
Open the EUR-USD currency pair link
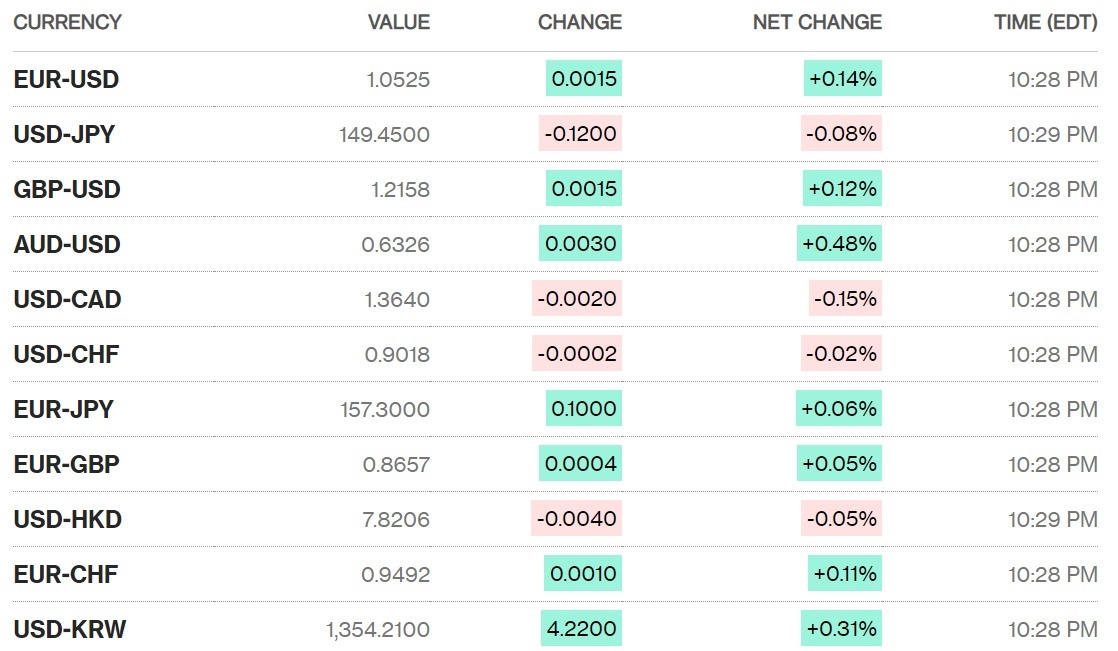[x=66, y=80]
